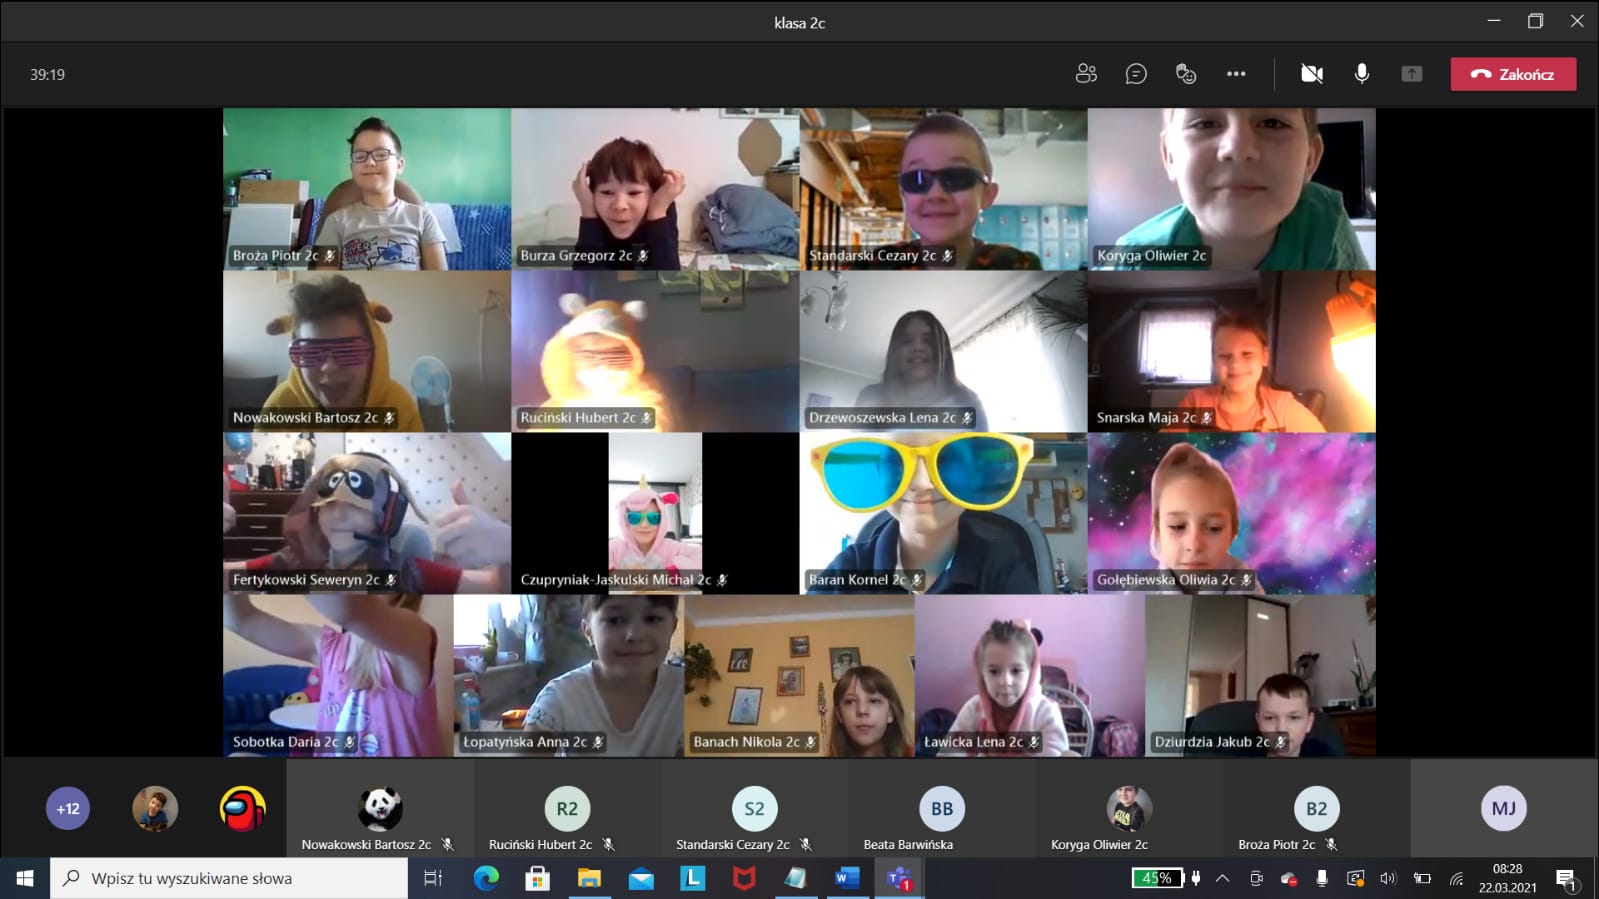Click the 45% battery indicator

point(1156,878)
